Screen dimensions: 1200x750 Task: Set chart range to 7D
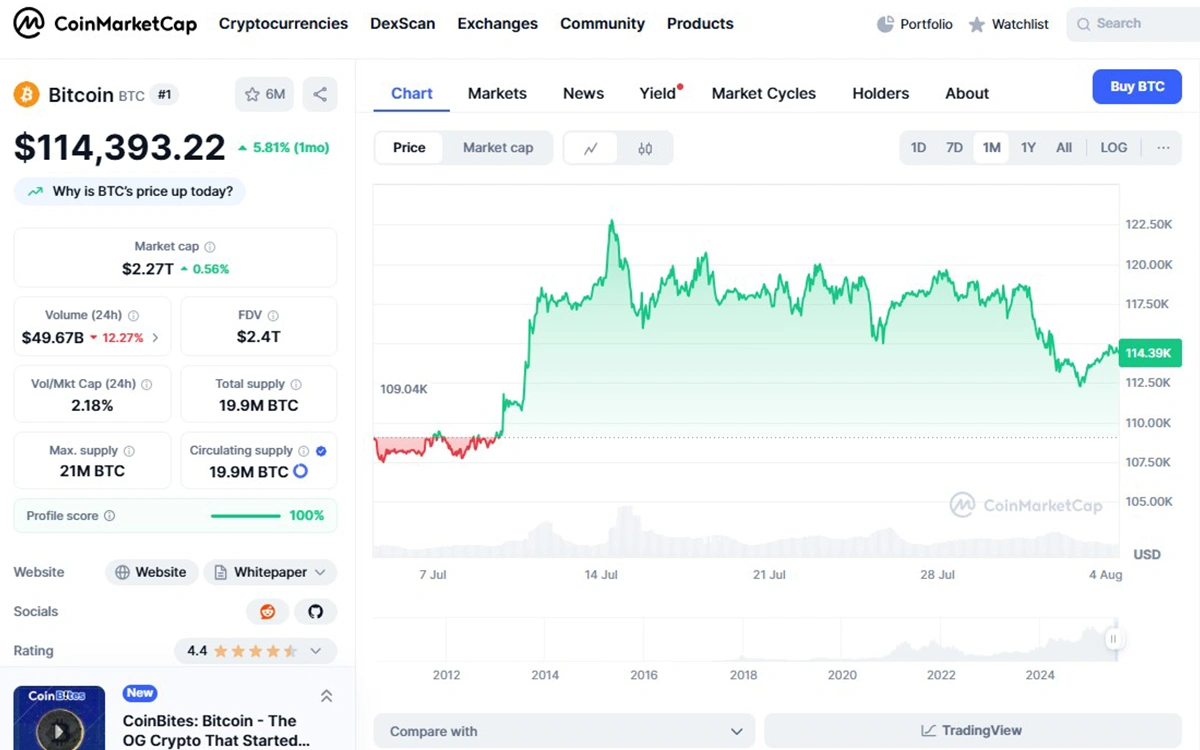click(954, 148)
